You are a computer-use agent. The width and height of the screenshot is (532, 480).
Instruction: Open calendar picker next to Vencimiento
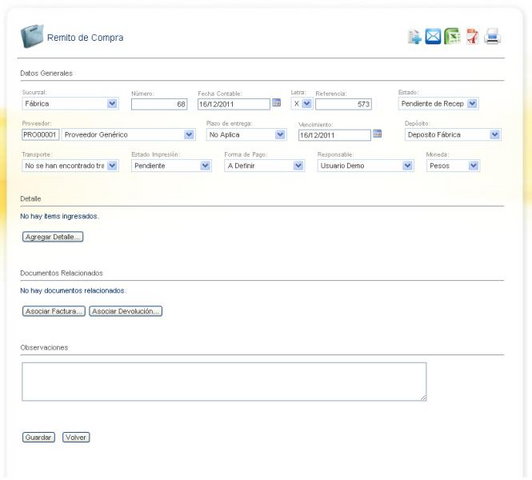click(x=377, y=133)
